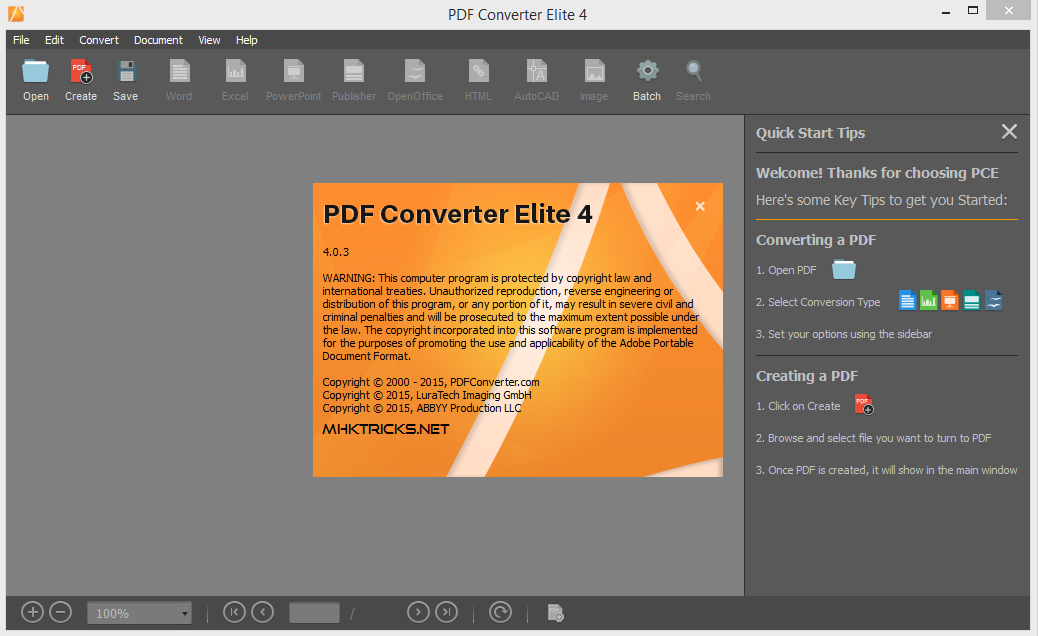Screen dimensions: 1038x636
Task: Click the Create PDF icon under Creating a PDF
Action: (863, 404)
